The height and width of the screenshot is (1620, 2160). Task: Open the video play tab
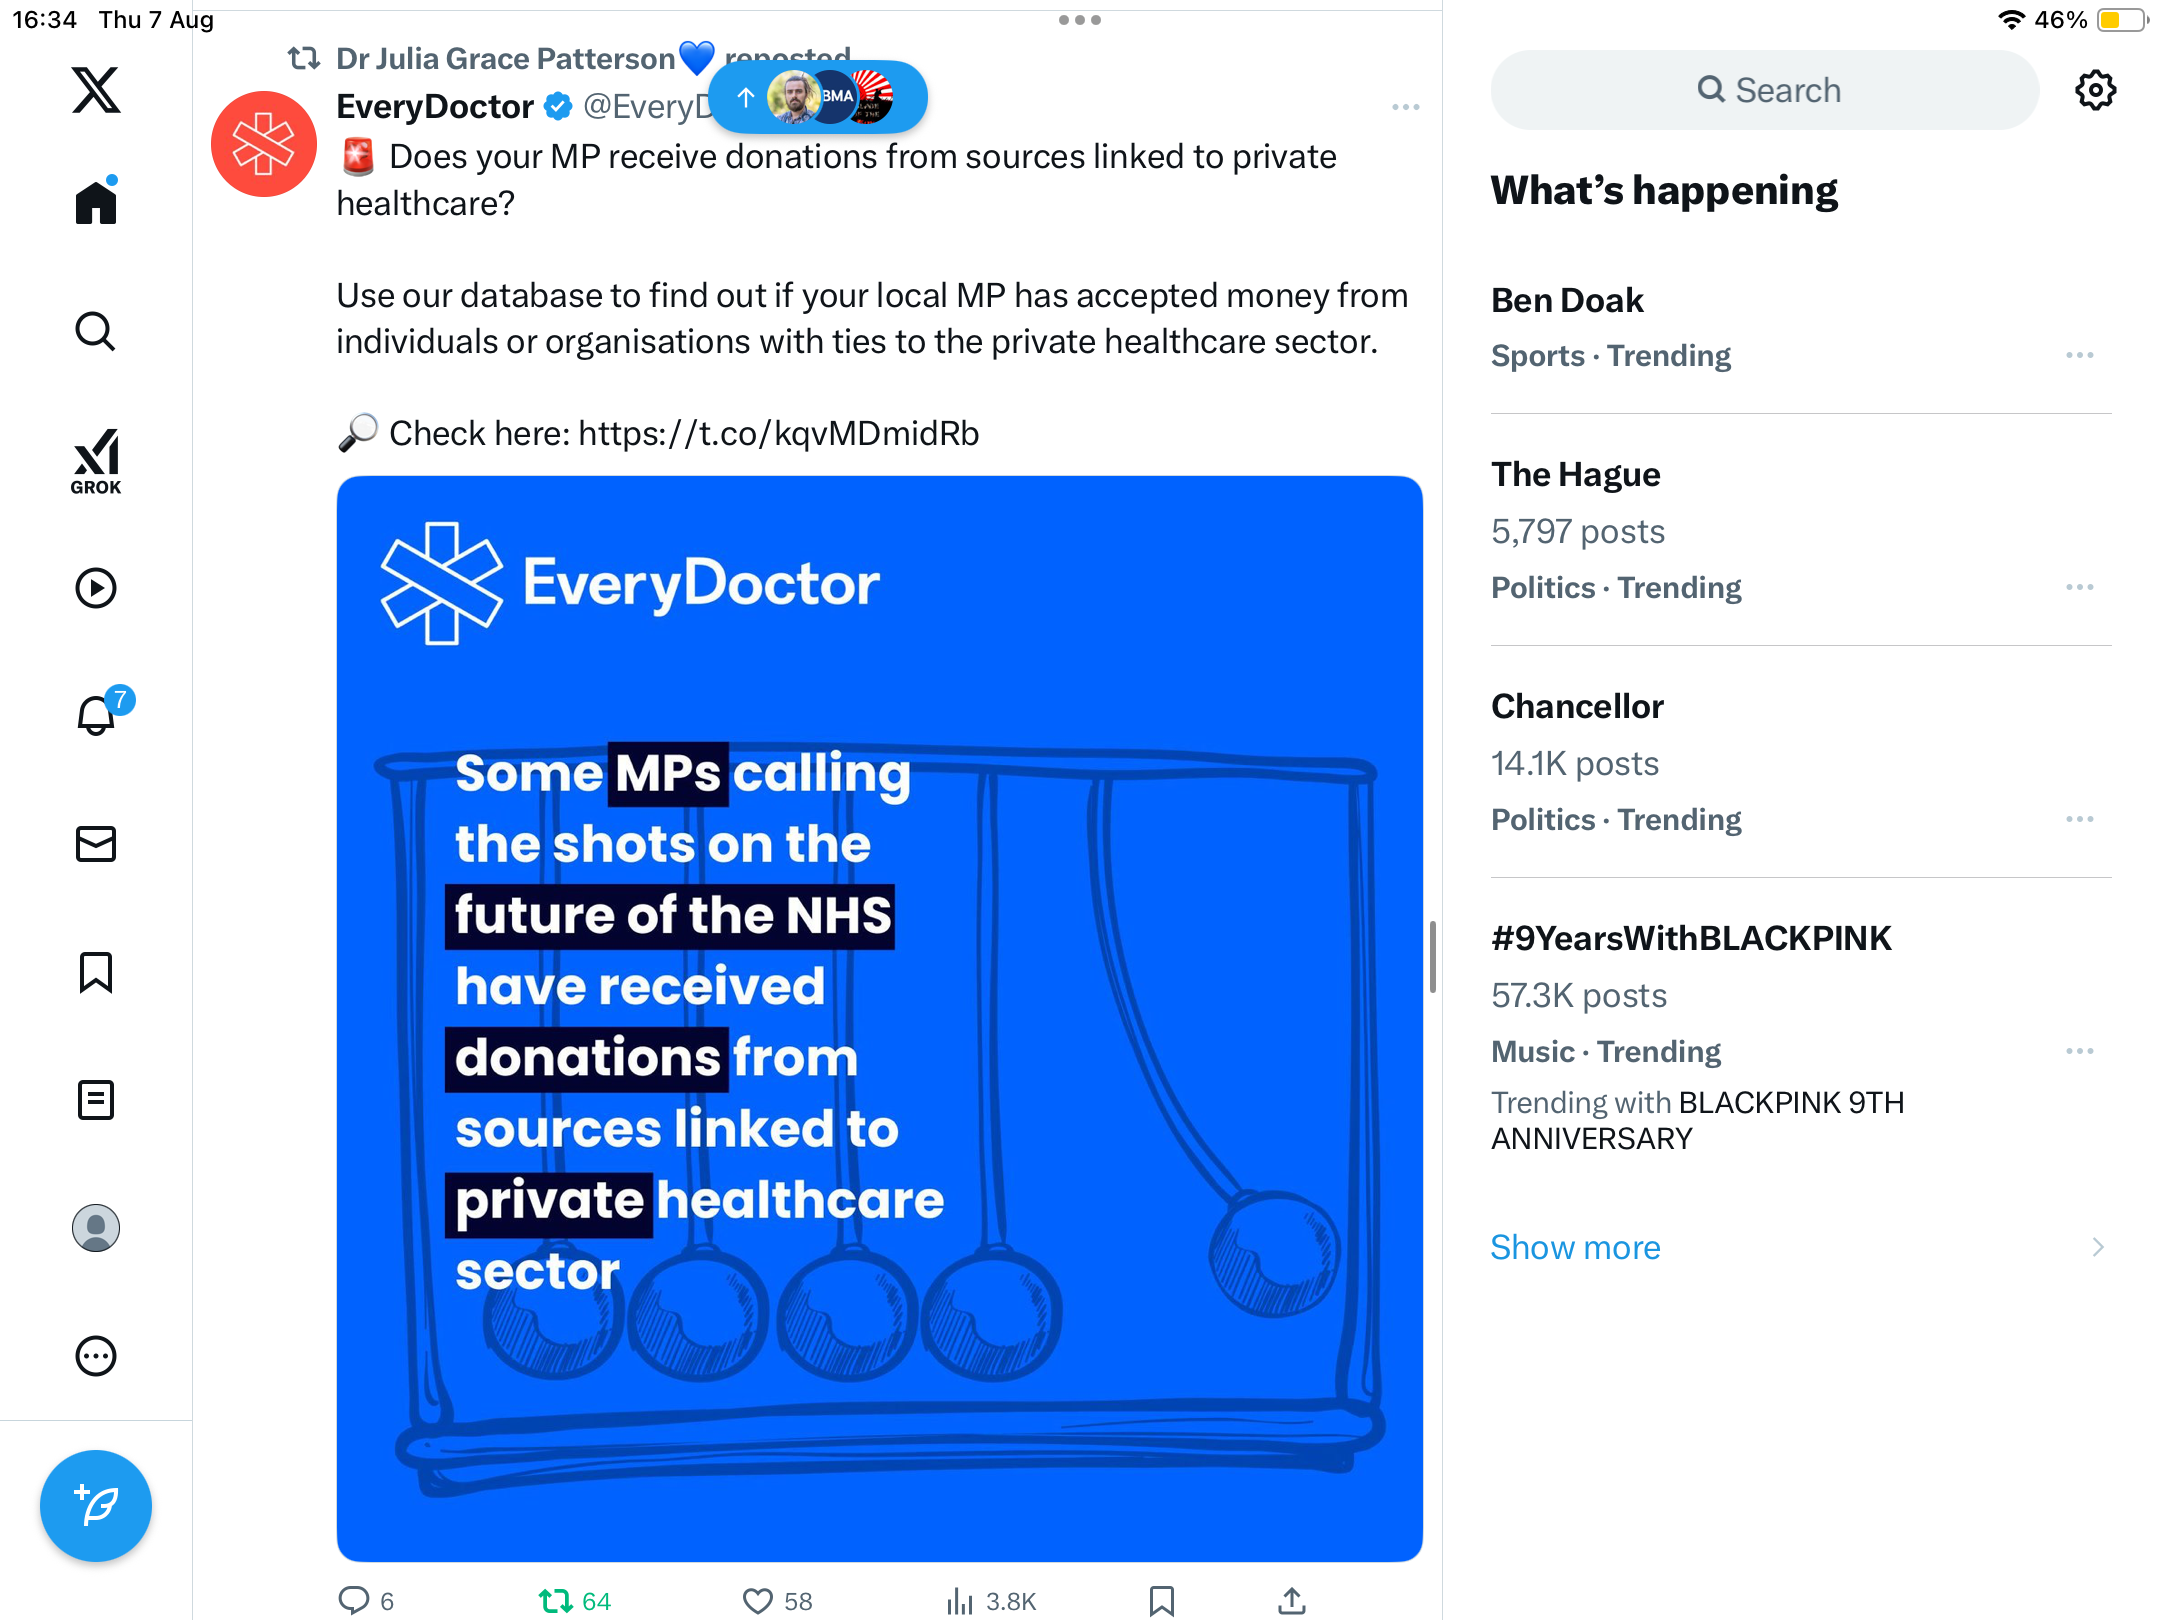pyautogui.click(x=96, y=588)
